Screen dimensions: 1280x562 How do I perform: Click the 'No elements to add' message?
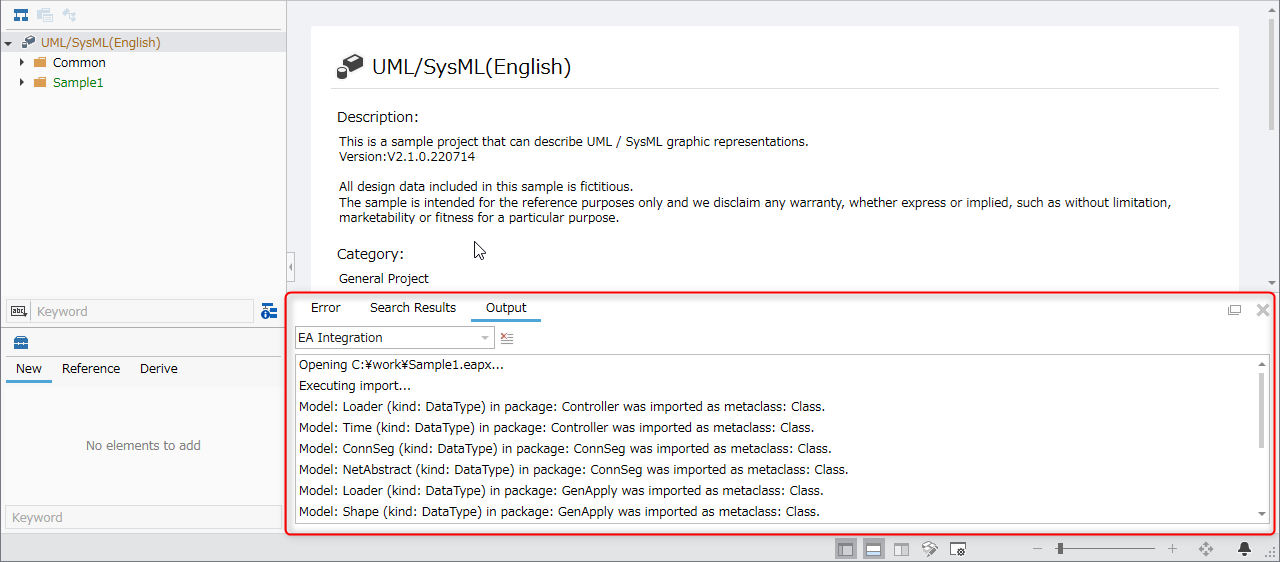pos(143,446)
